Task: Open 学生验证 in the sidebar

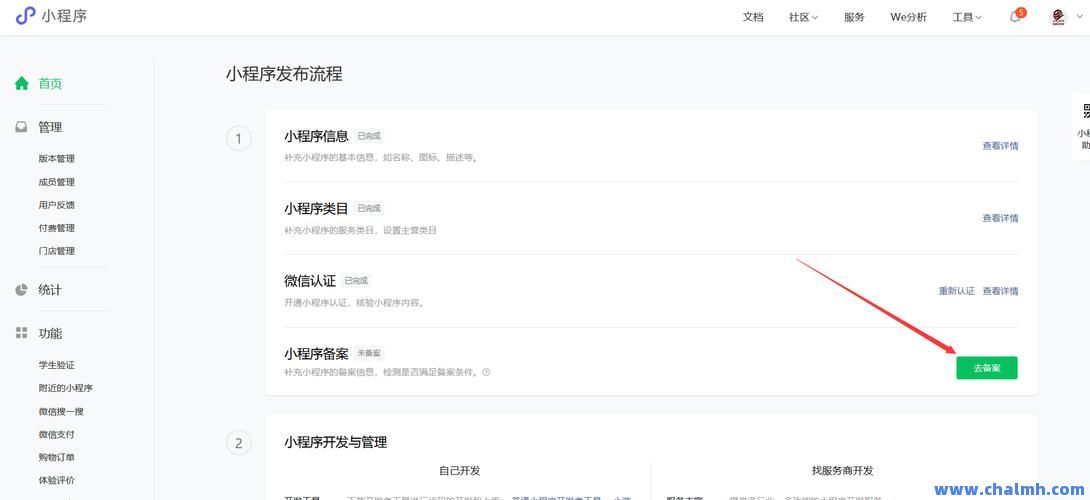Action: (56, 365)
